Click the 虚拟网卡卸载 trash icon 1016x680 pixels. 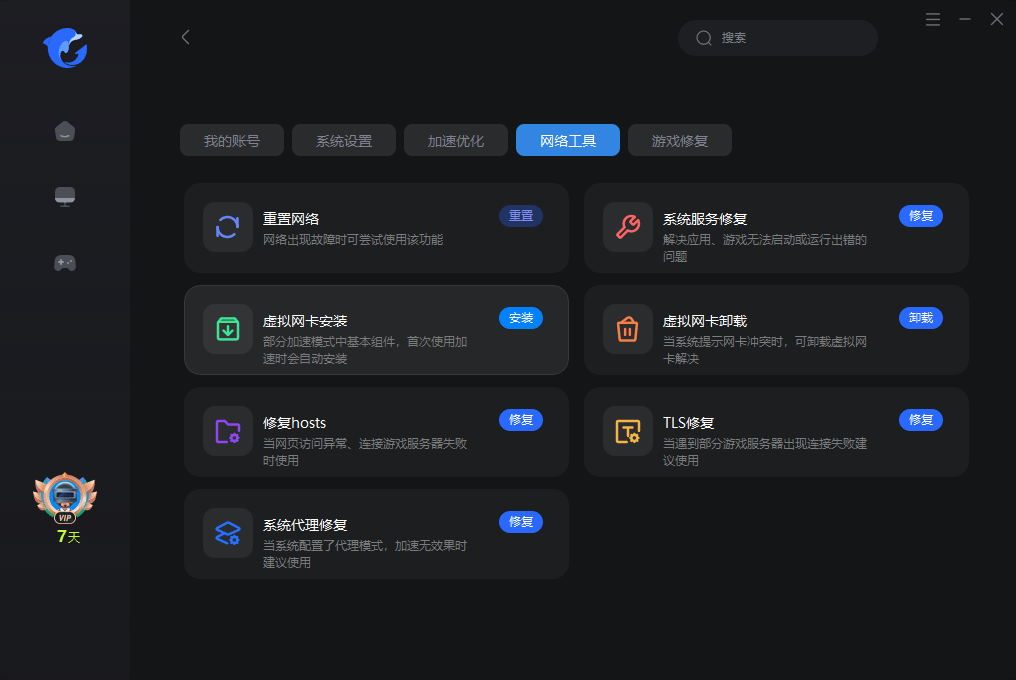tap(627, 329)
